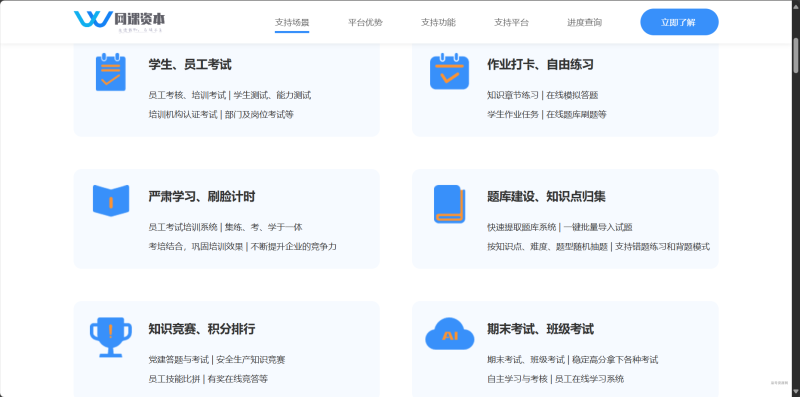Select 支持平台 in the top menu
The image size is (800, 397).
(511, 22)
